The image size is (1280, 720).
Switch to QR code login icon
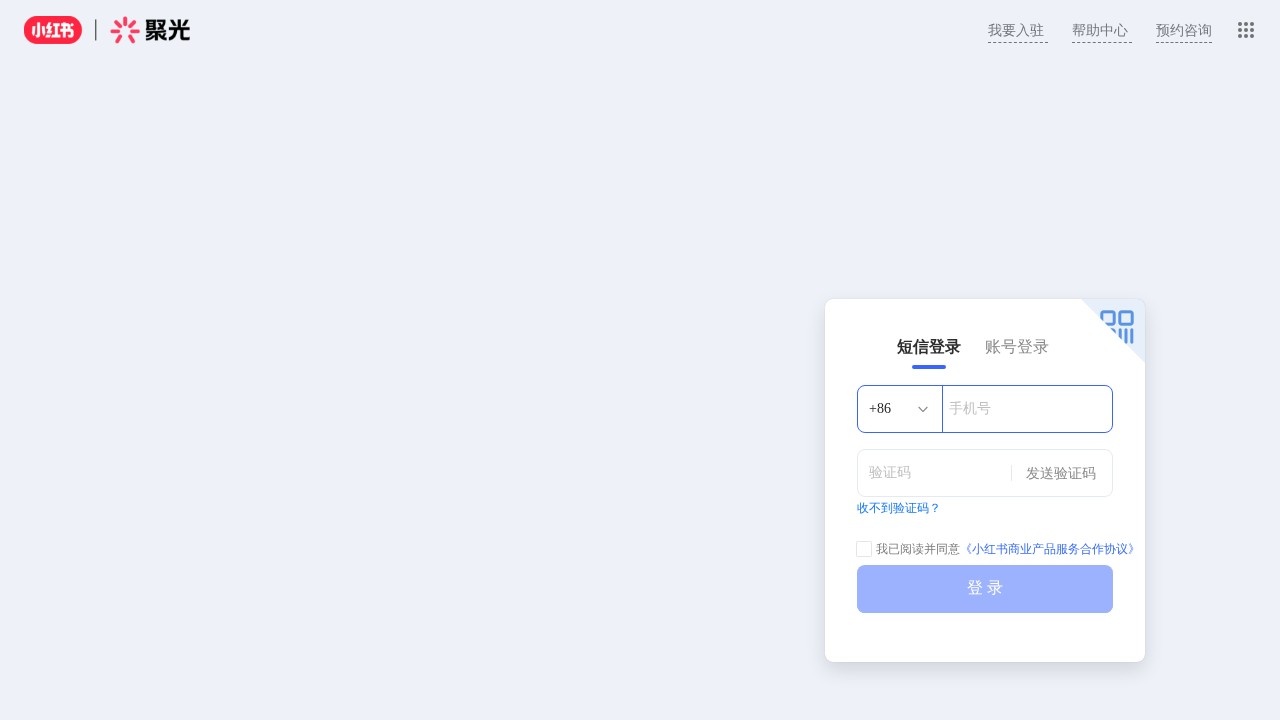point(1117,326)
